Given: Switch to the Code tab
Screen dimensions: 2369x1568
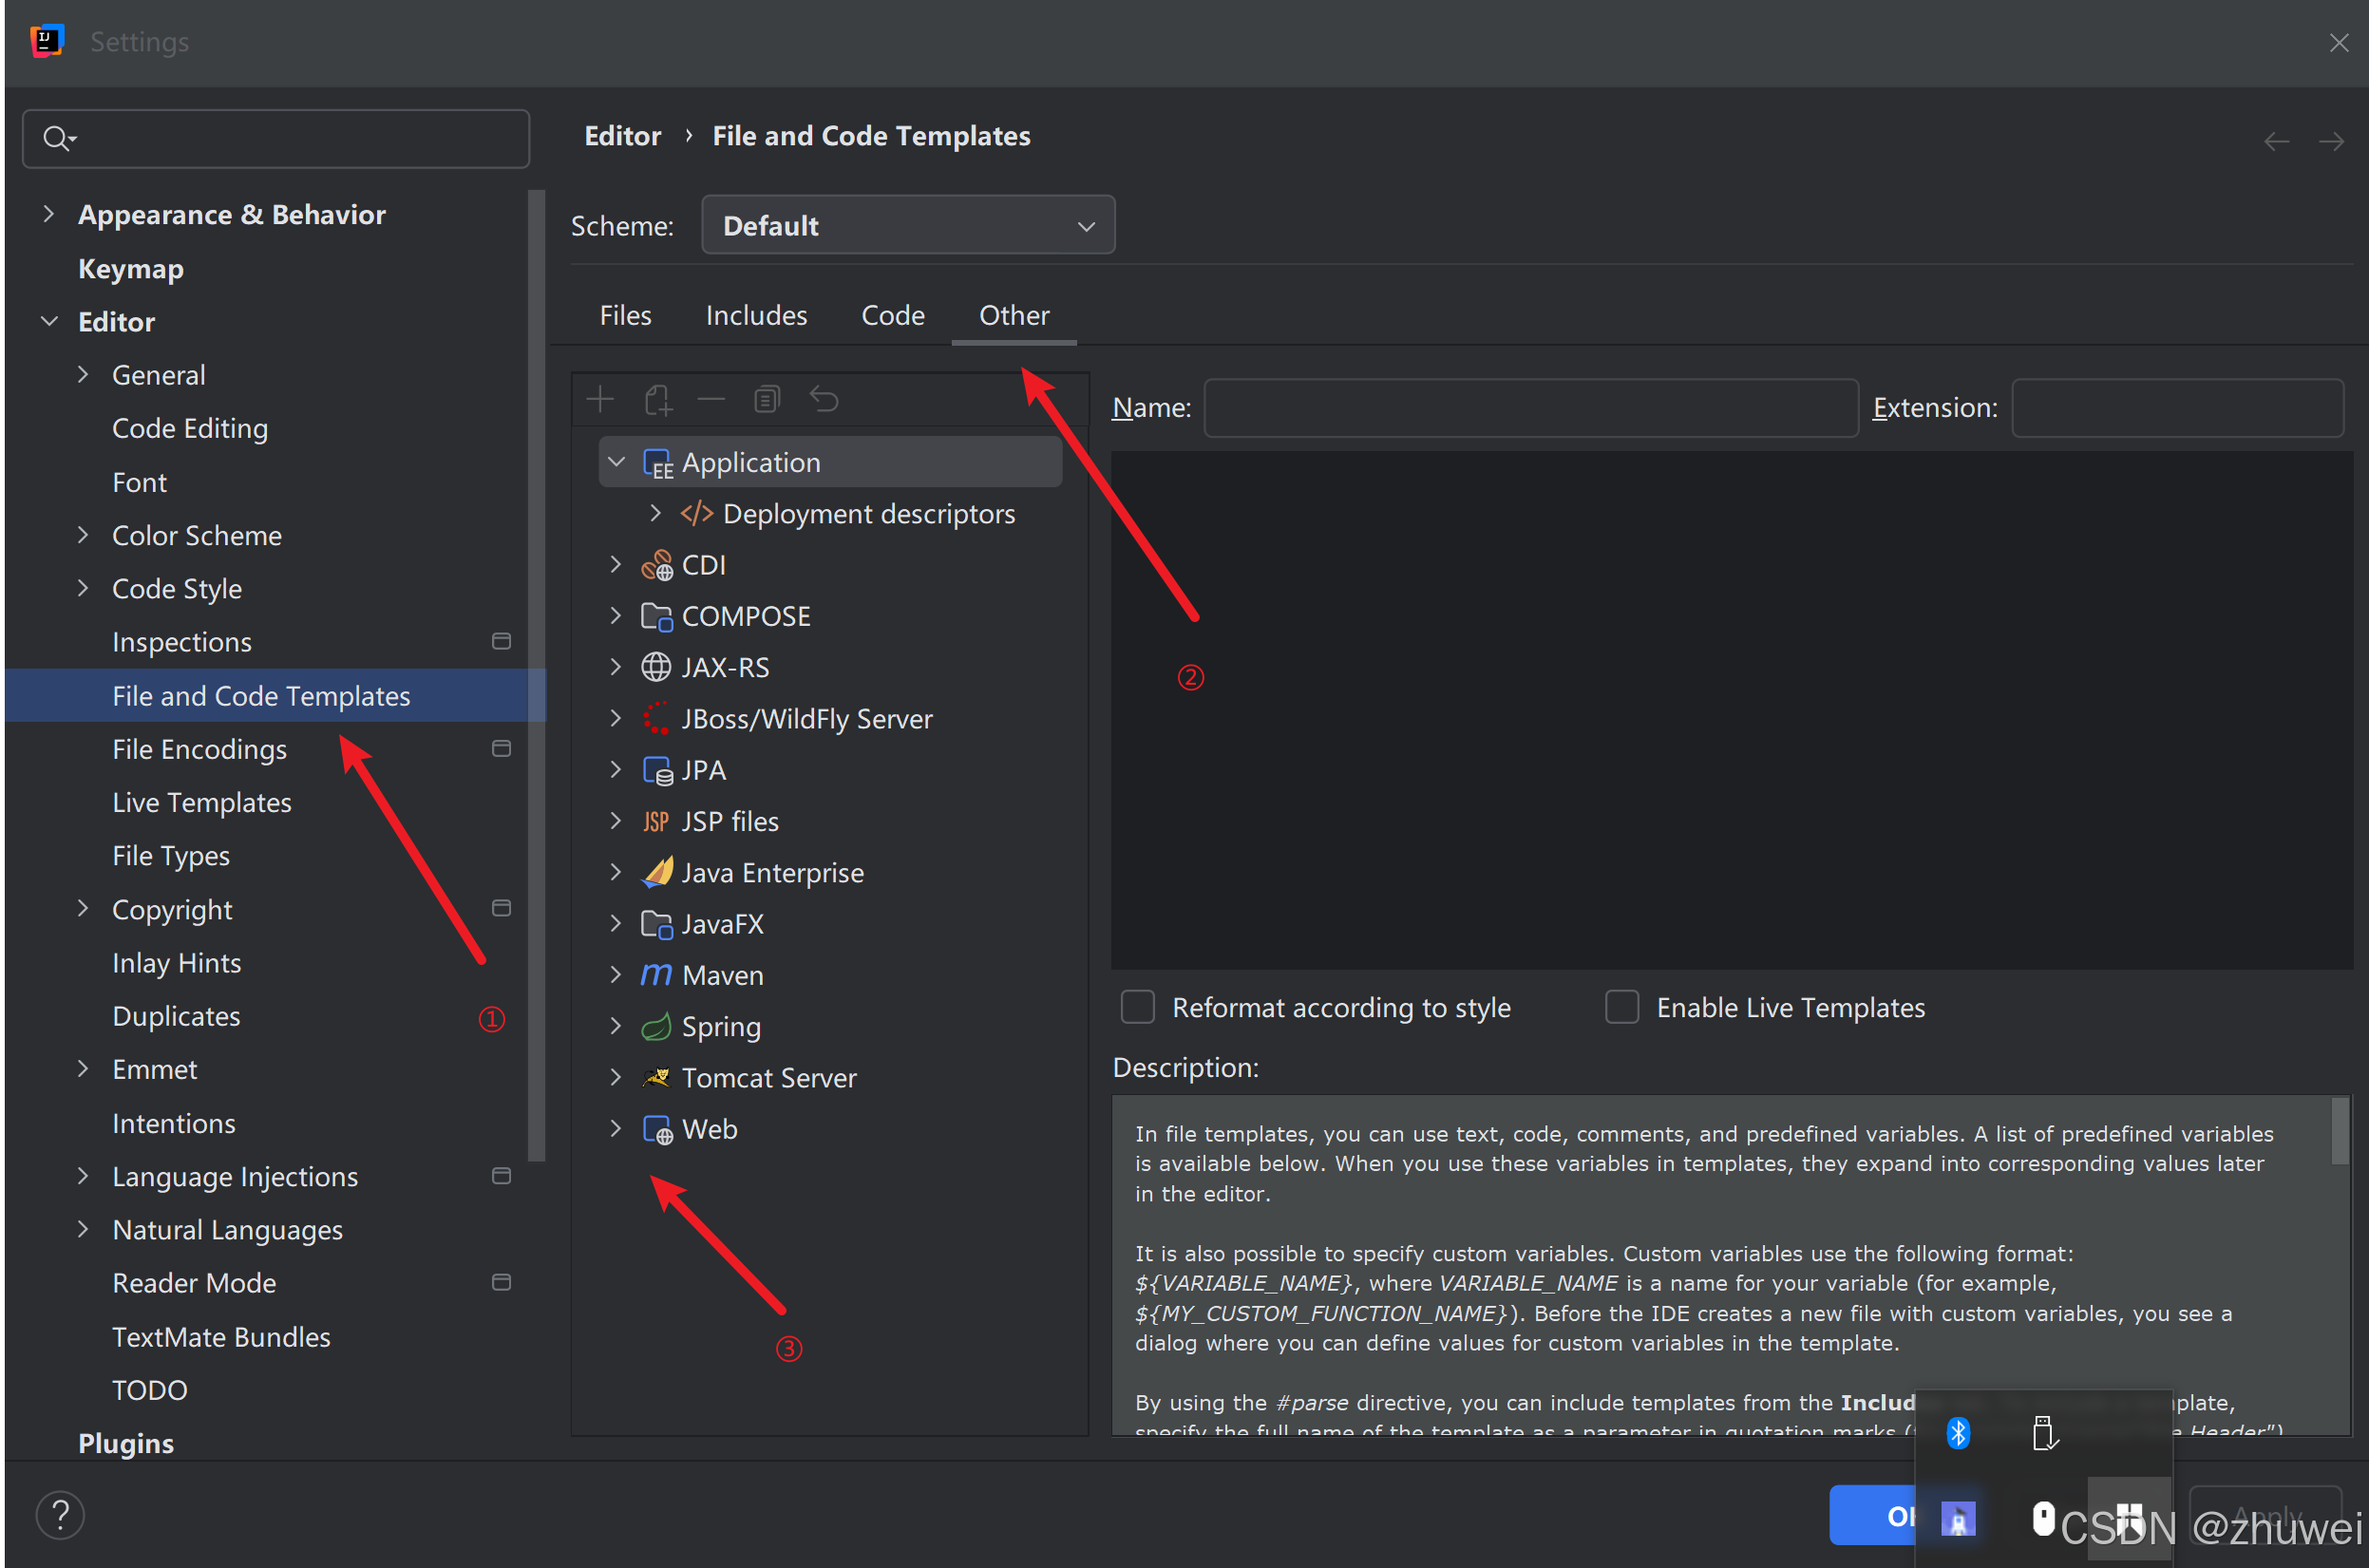Looking at the screenshot, I should pyautogui.click(x=892, y=315).
